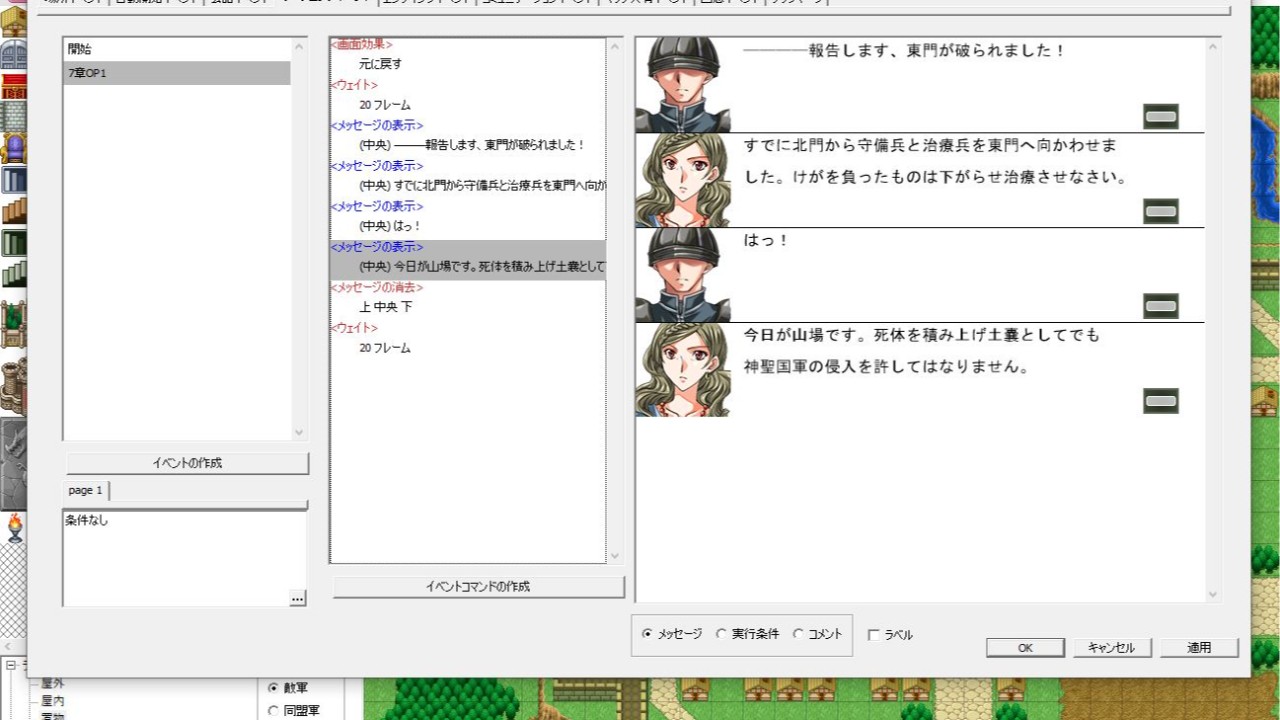Select the wooden staircase tile

point(14,211)
